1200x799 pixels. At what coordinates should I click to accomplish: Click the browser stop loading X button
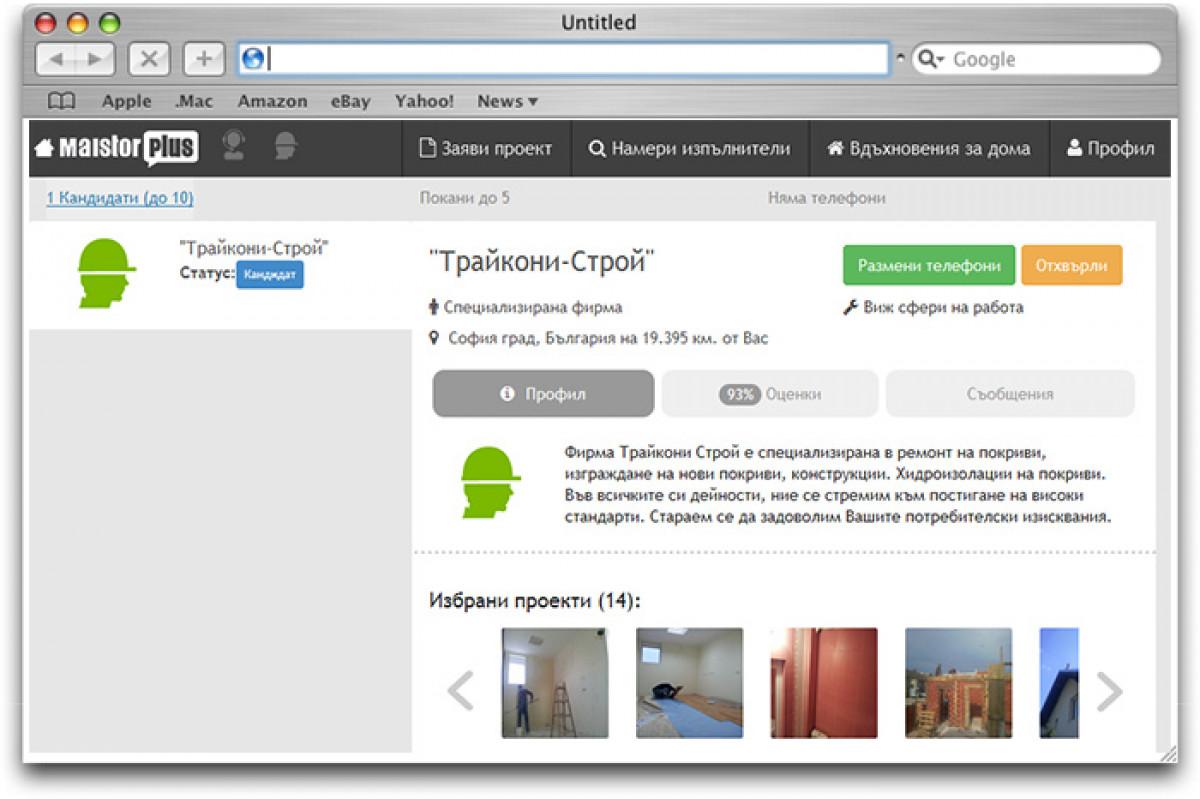pos(149,59)
